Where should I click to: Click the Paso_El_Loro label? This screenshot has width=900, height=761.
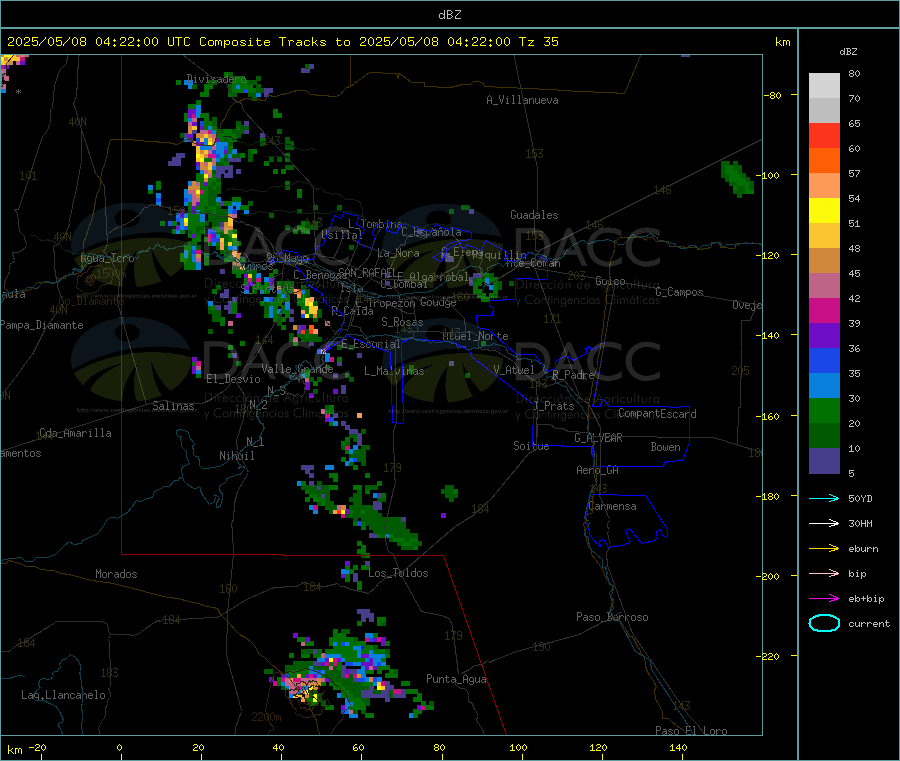pos(691,731)
